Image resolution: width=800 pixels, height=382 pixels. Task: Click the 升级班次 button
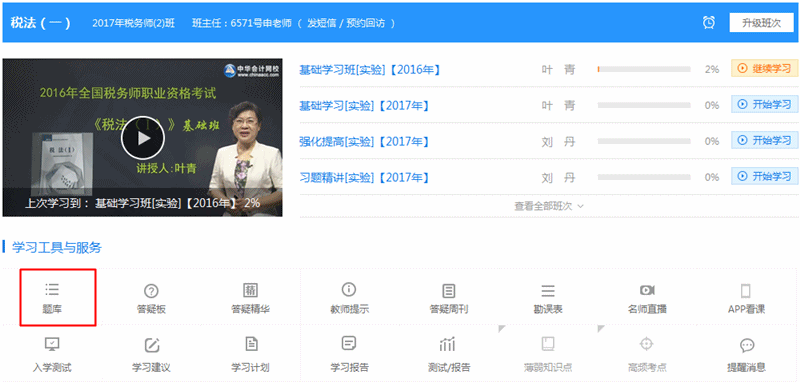coord(761,23)
